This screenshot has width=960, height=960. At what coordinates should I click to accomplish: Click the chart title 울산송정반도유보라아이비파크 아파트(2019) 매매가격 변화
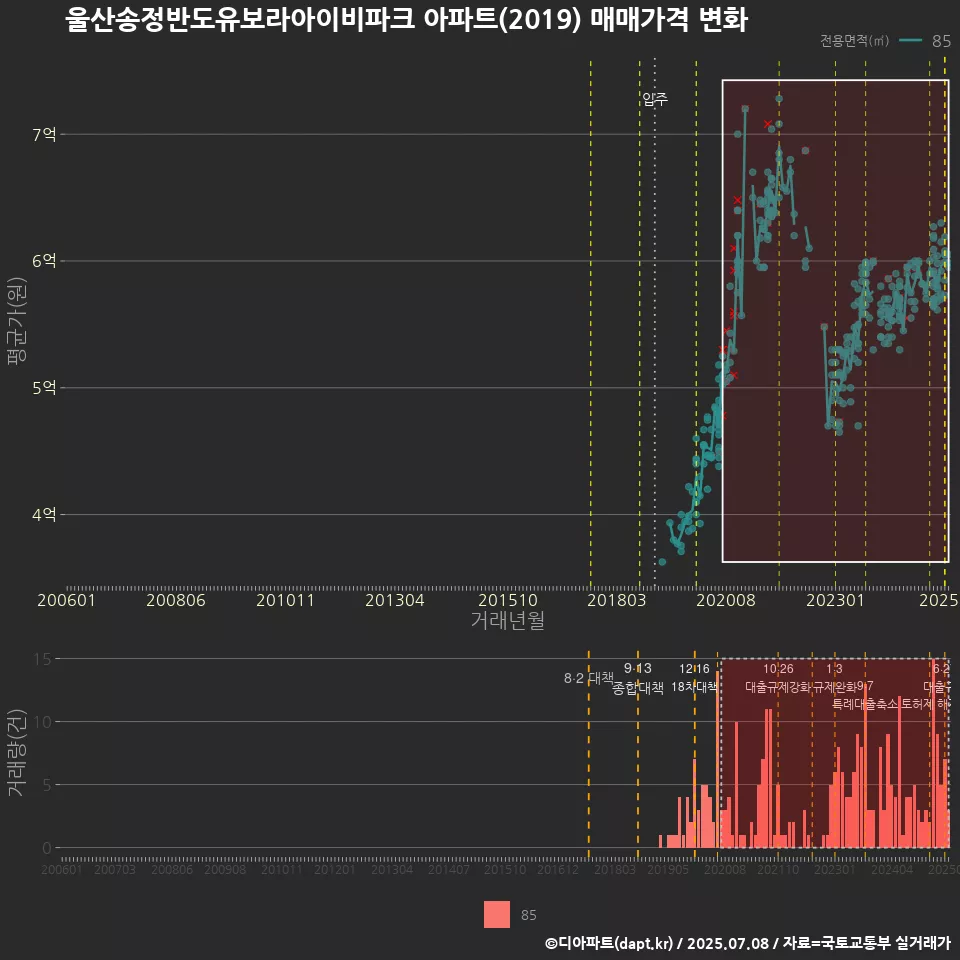[407, 19]
